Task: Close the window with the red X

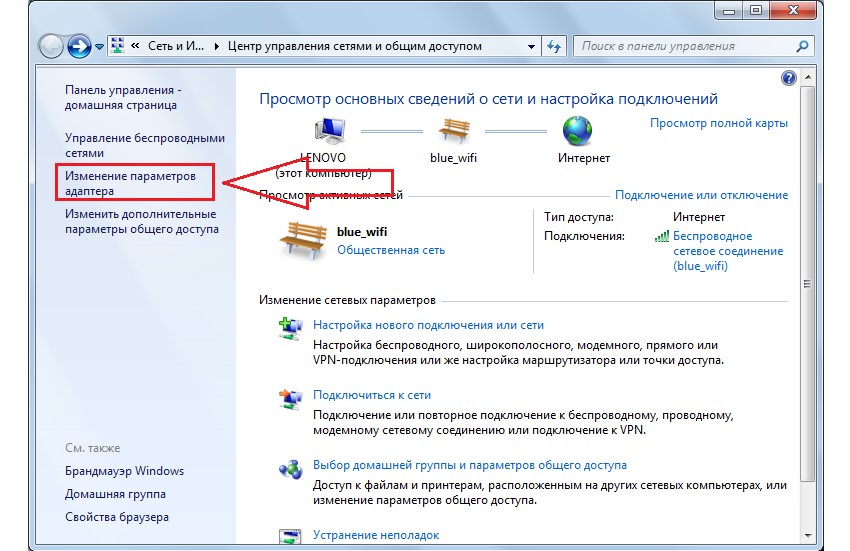Action: [x=793, y=10]
